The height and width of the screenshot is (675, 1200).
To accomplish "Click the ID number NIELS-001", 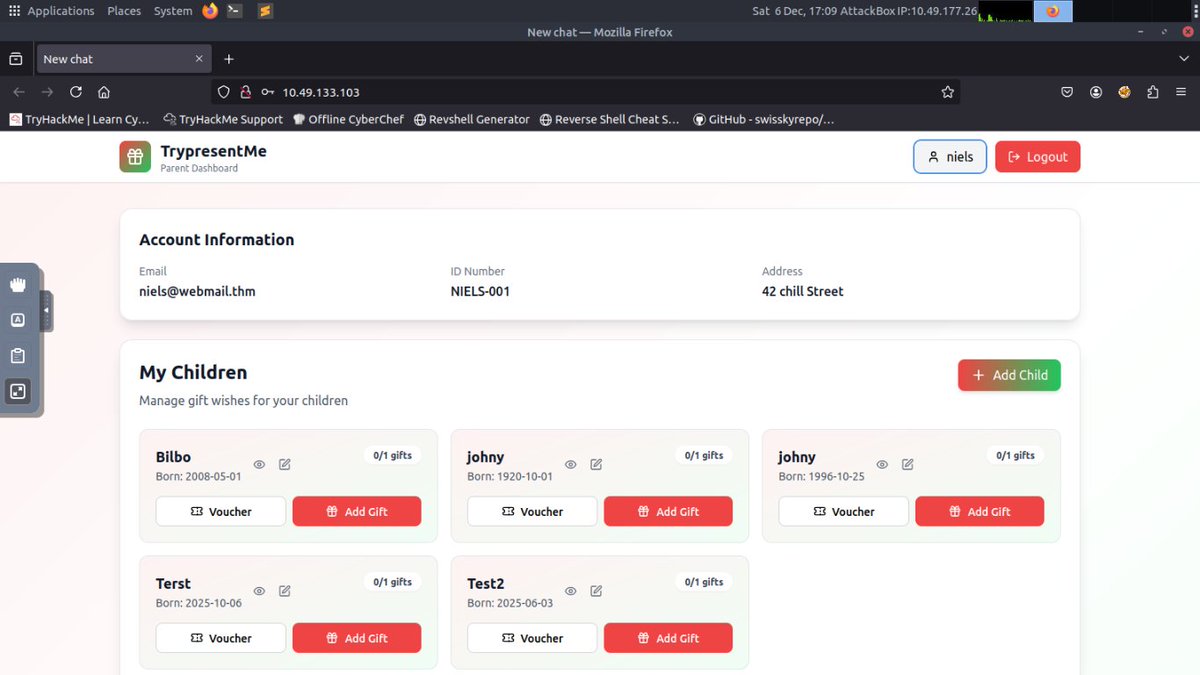I will (x=480, y=291).
